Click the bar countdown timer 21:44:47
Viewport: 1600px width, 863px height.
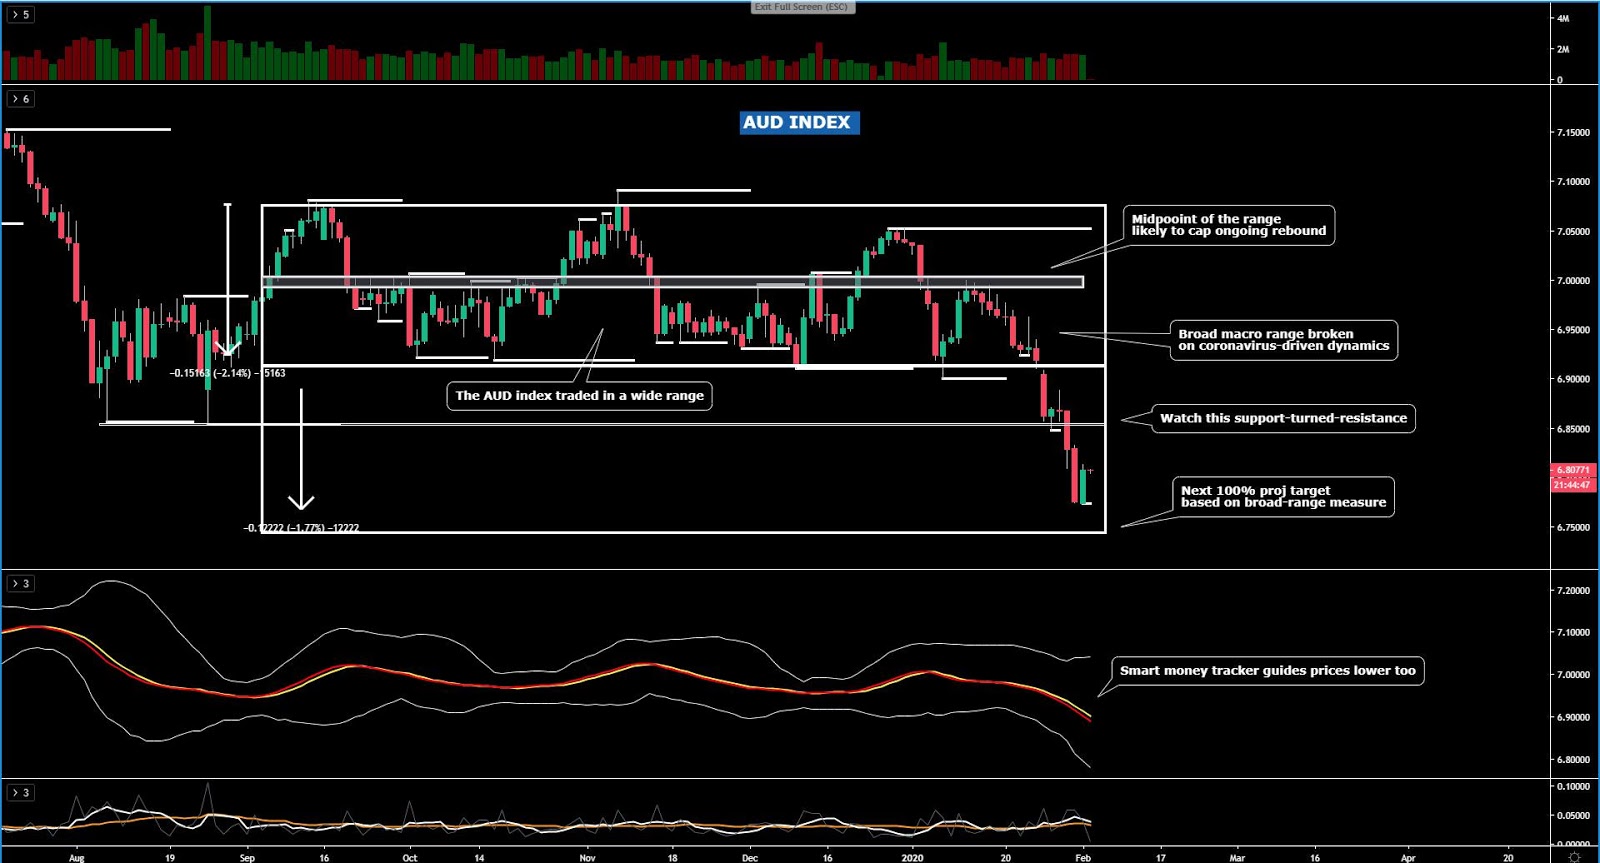point(1572,485)
